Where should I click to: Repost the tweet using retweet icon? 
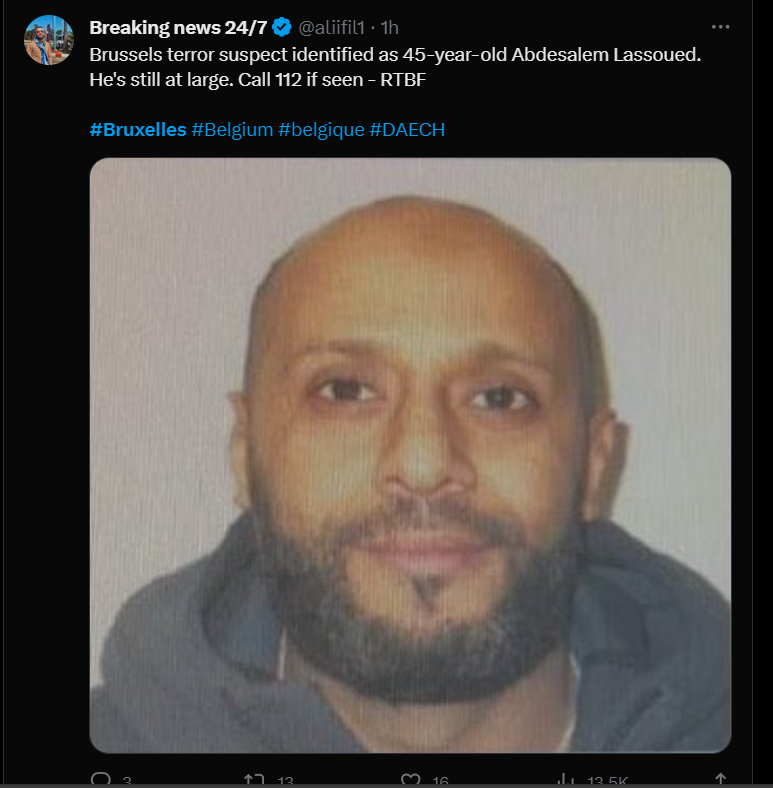[254, 780]
